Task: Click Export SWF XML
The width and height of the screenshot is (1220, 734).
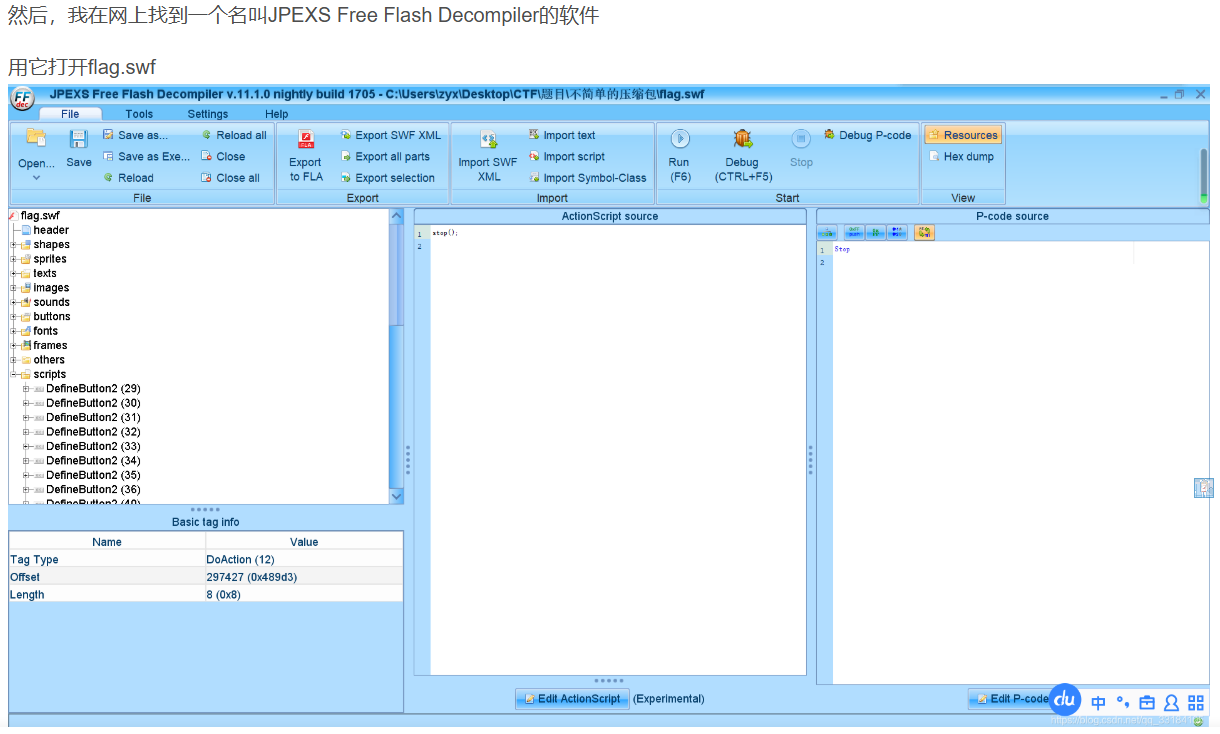Action: click(x=390, y=135)
